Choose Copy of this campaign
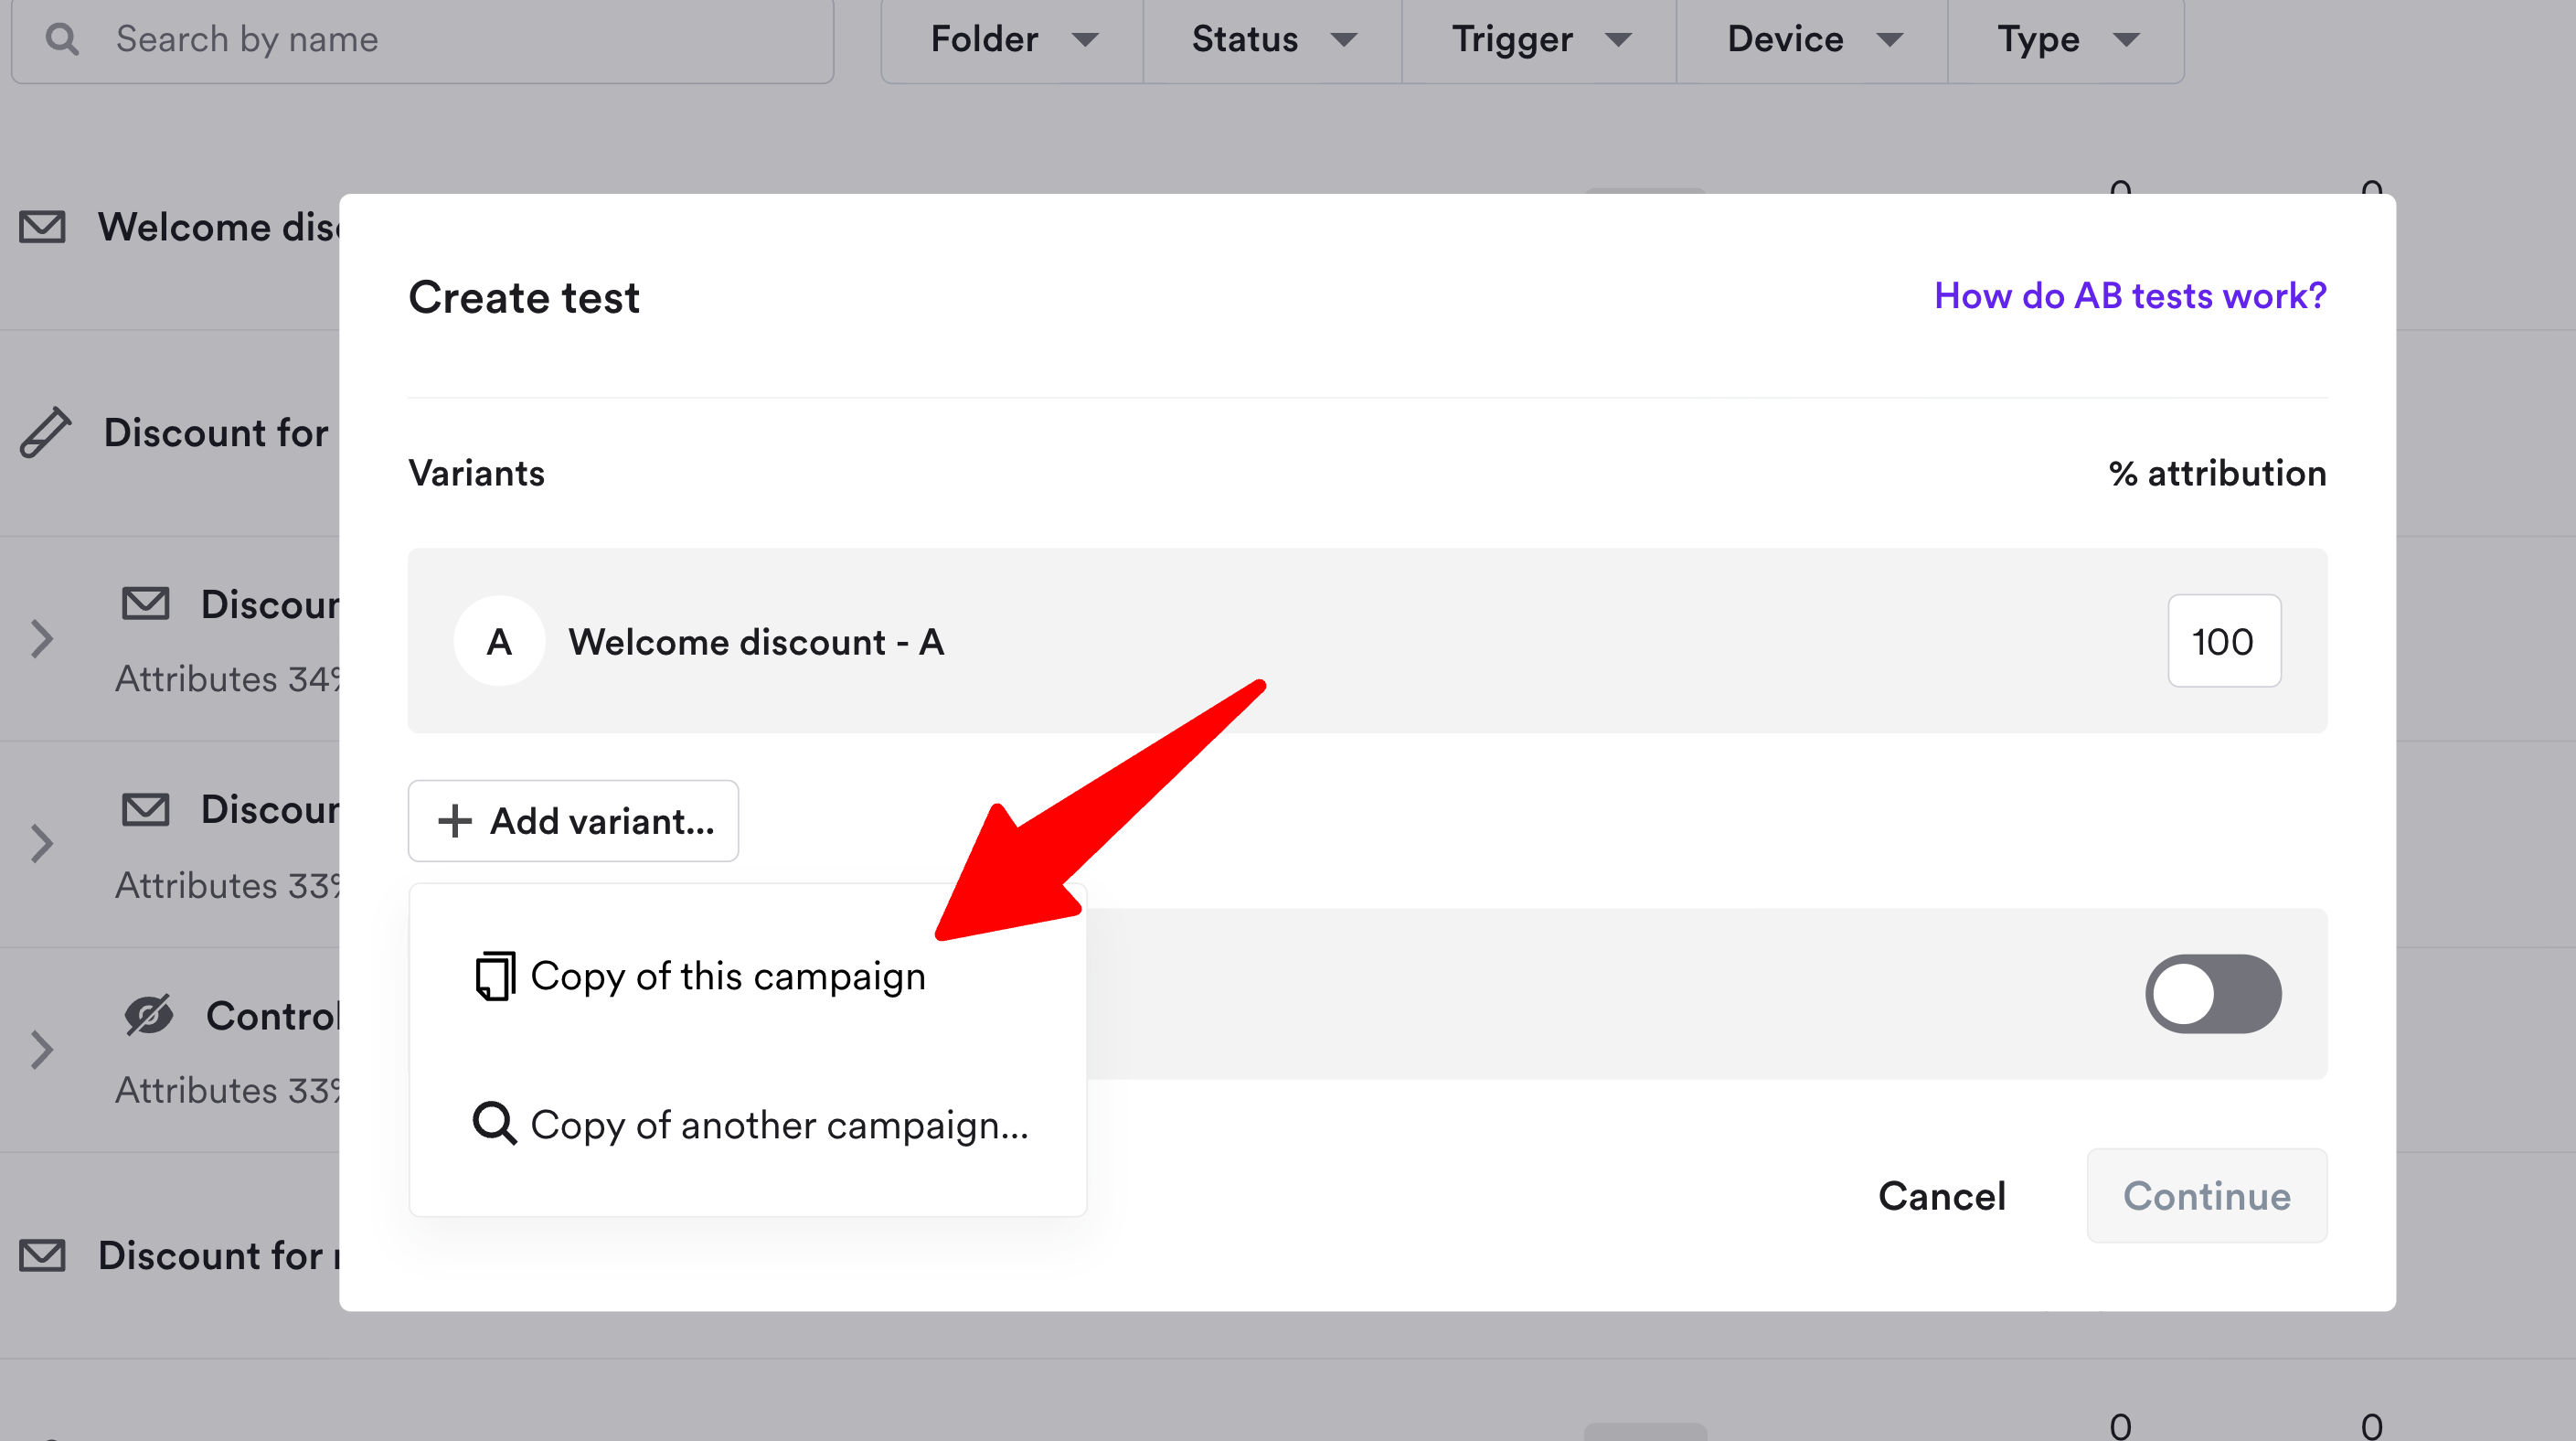2576x1441 pixels. (x=727, y=975)
